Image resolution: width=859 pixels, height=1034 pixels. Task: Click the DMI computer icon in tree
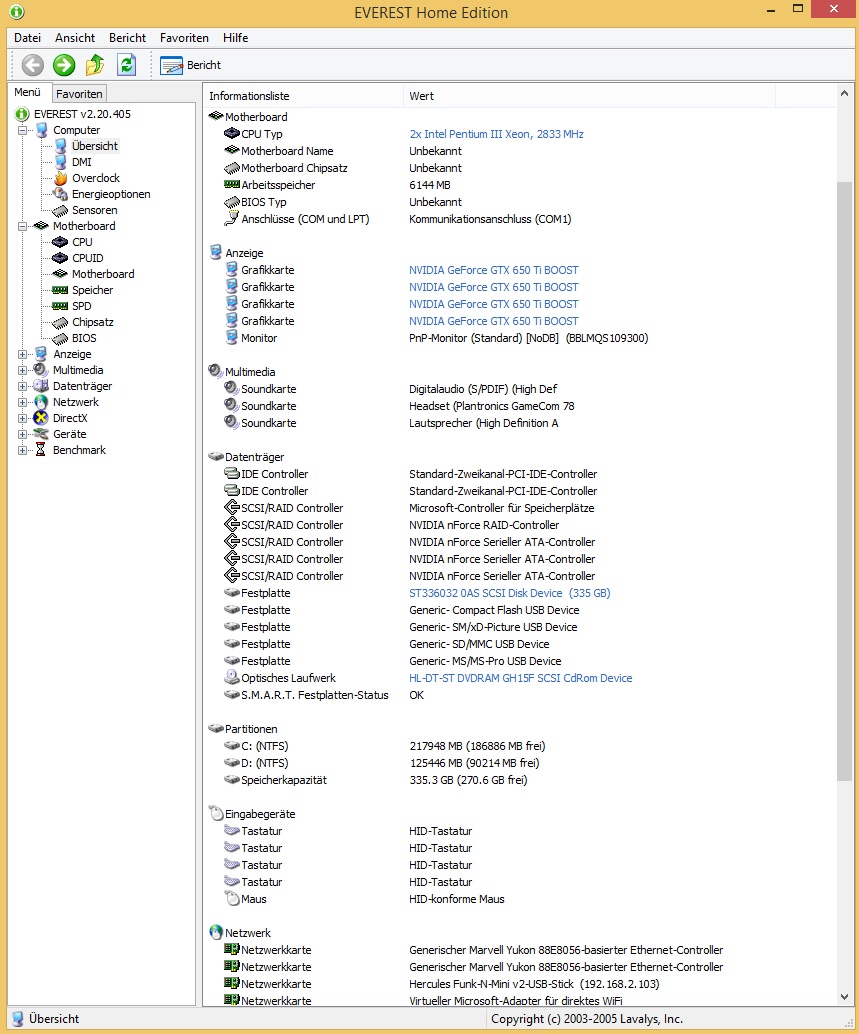tap(61, 162)
